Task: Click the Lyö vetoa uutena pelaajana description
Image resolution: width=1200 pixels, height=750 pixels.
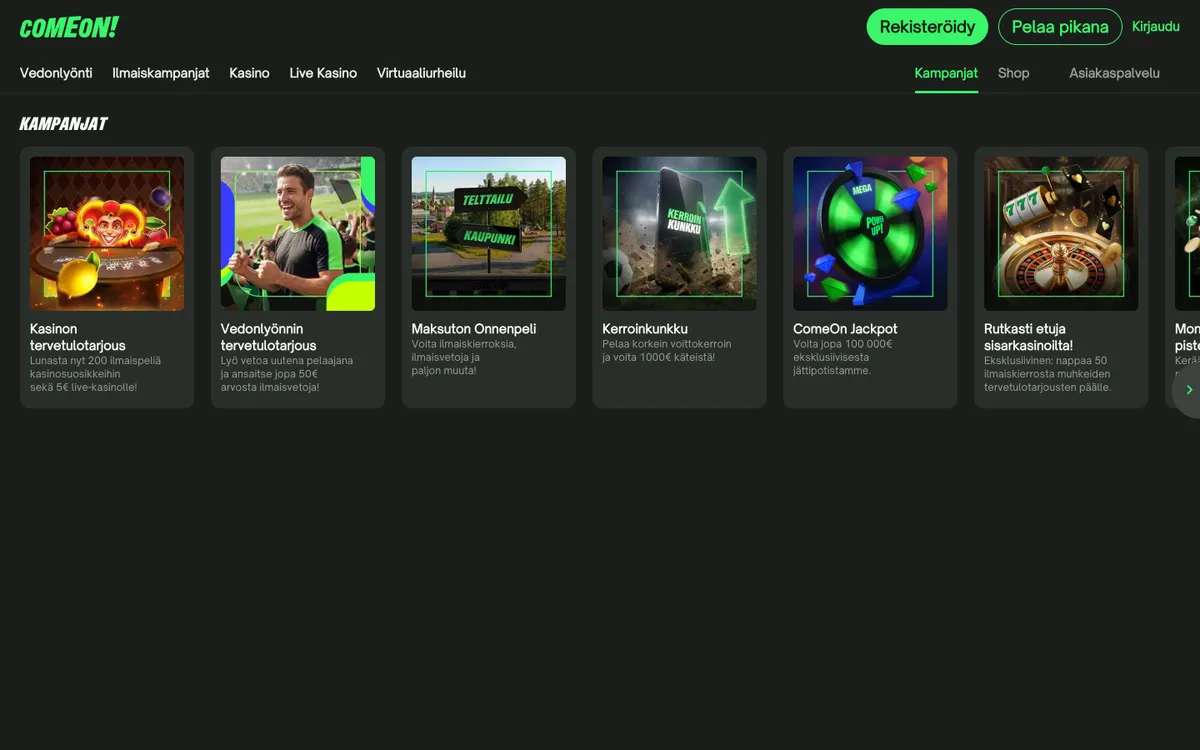Action: pos(287,374)
